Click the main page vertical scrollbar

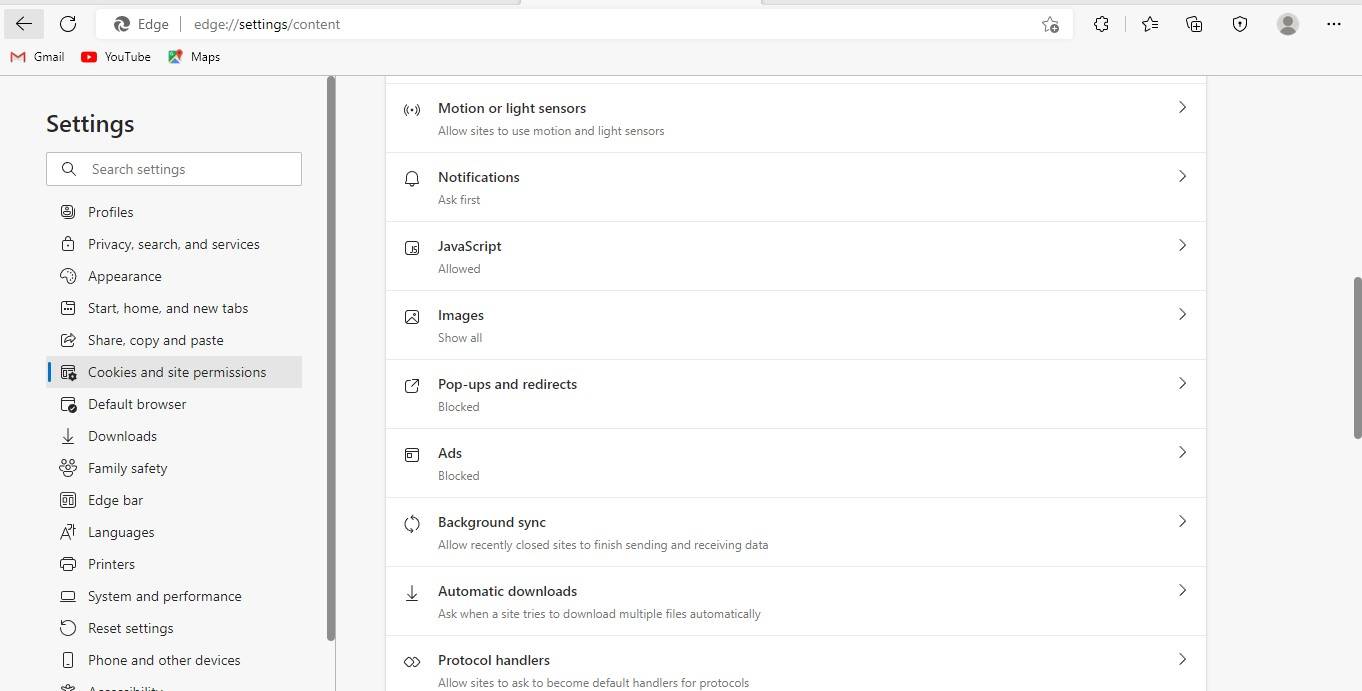1357,357
